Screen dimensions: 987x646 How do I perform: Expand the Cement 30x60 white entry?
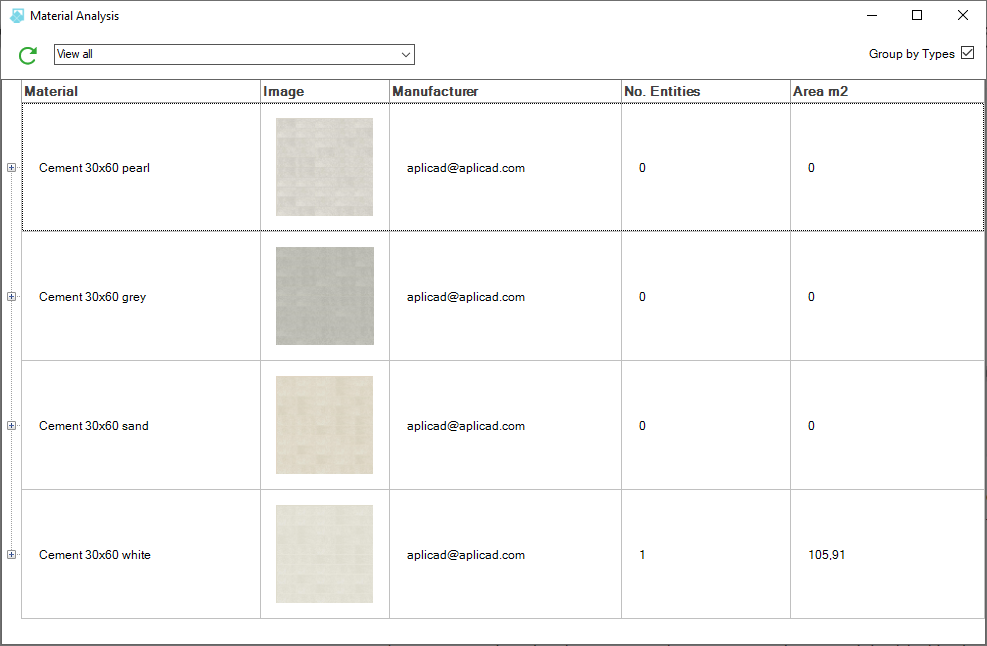point(11,554)
